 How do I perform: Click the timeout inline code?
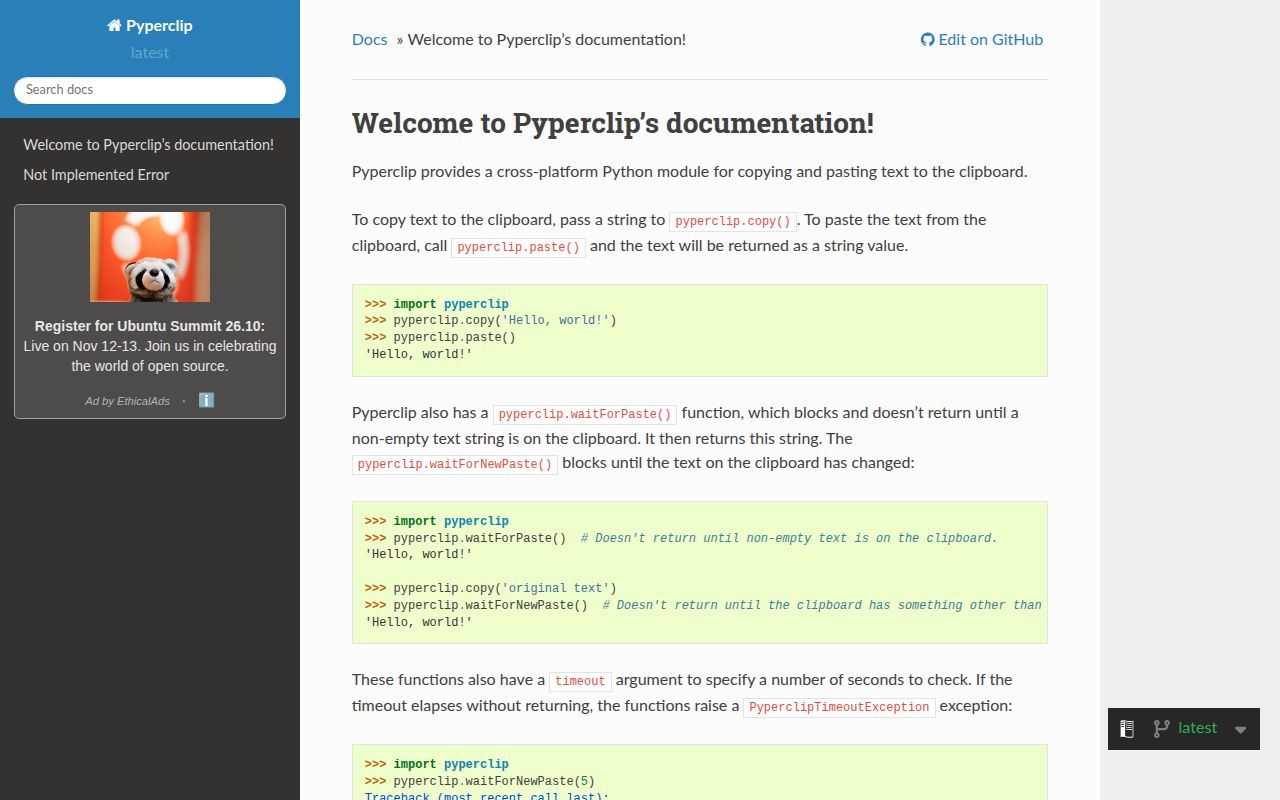[x=580, y=681]
